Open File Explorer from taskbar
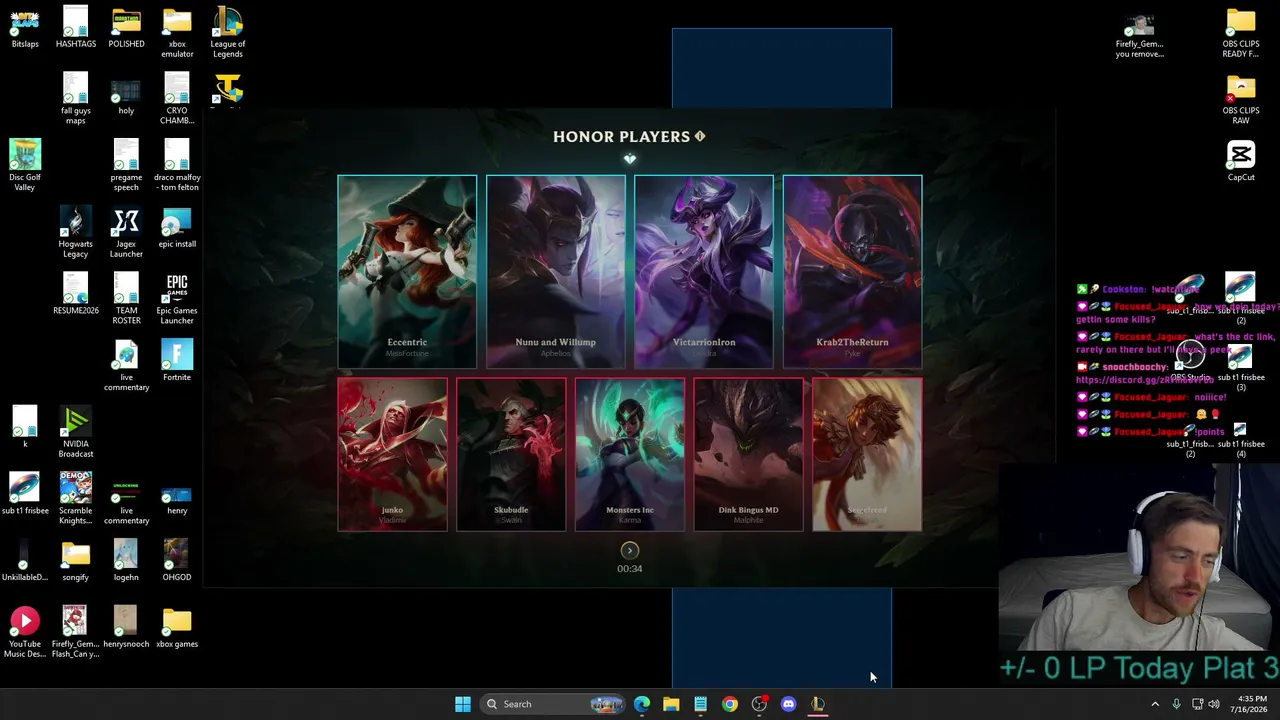The width and height of the screenshot is (1280, 720). pyautogui.click(x=671, y=704)
